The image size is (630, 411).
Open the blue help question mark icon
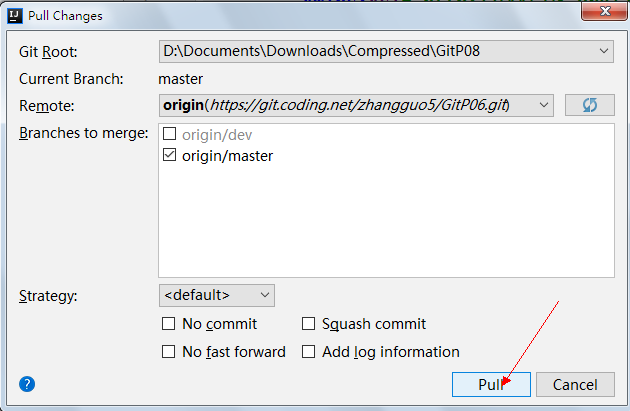[x=27, y=384]
